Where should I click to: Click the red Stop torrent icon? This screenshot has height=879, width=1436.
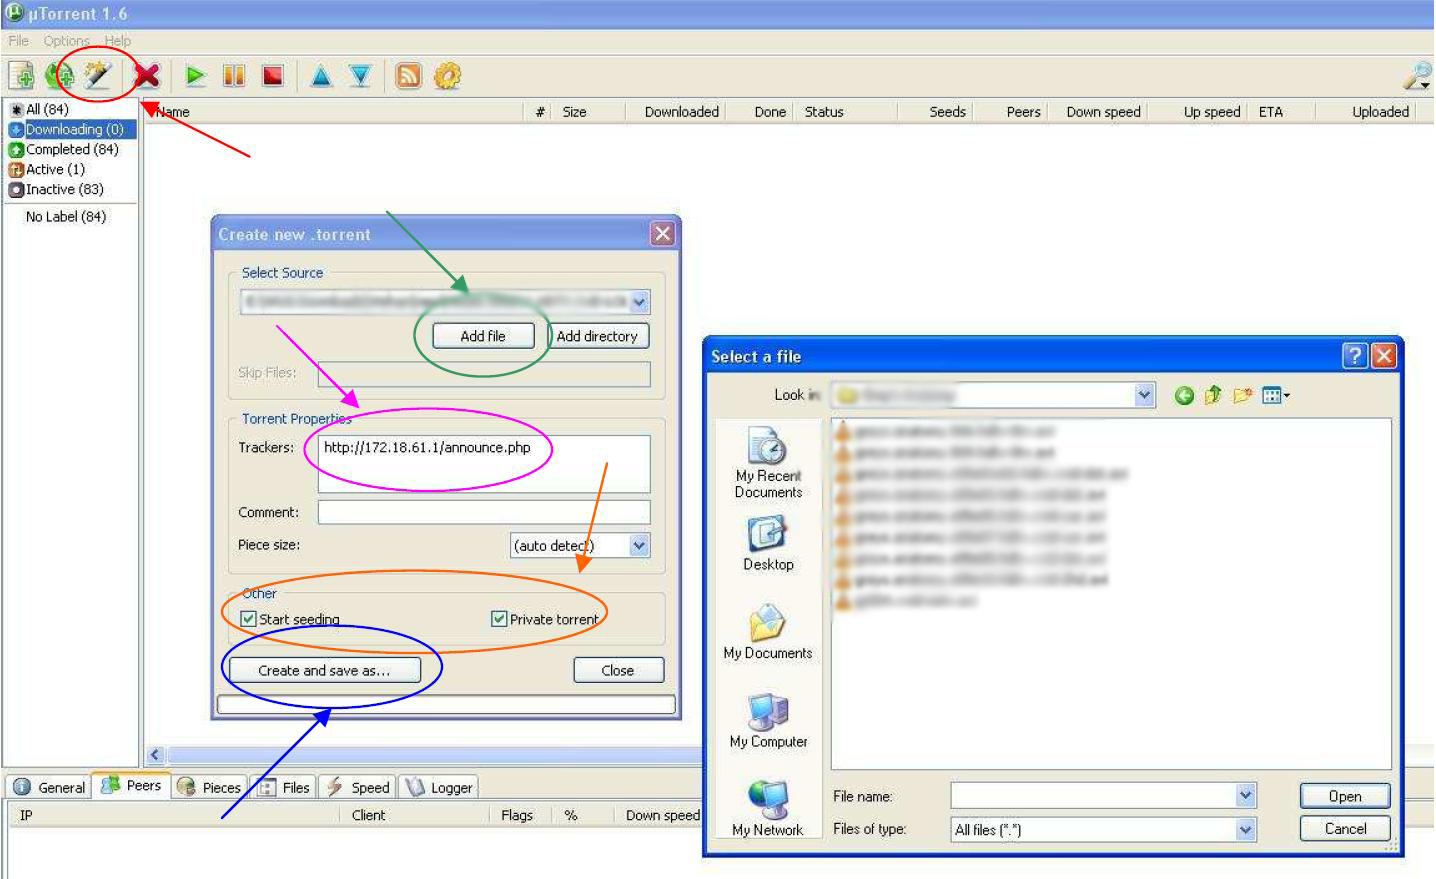pyautogui.click(x=272, y=76)
